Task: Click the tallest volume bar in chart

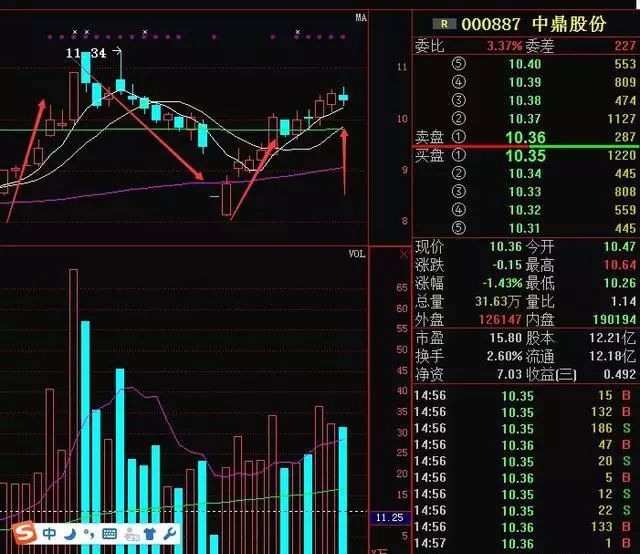Action: (73, 411)
